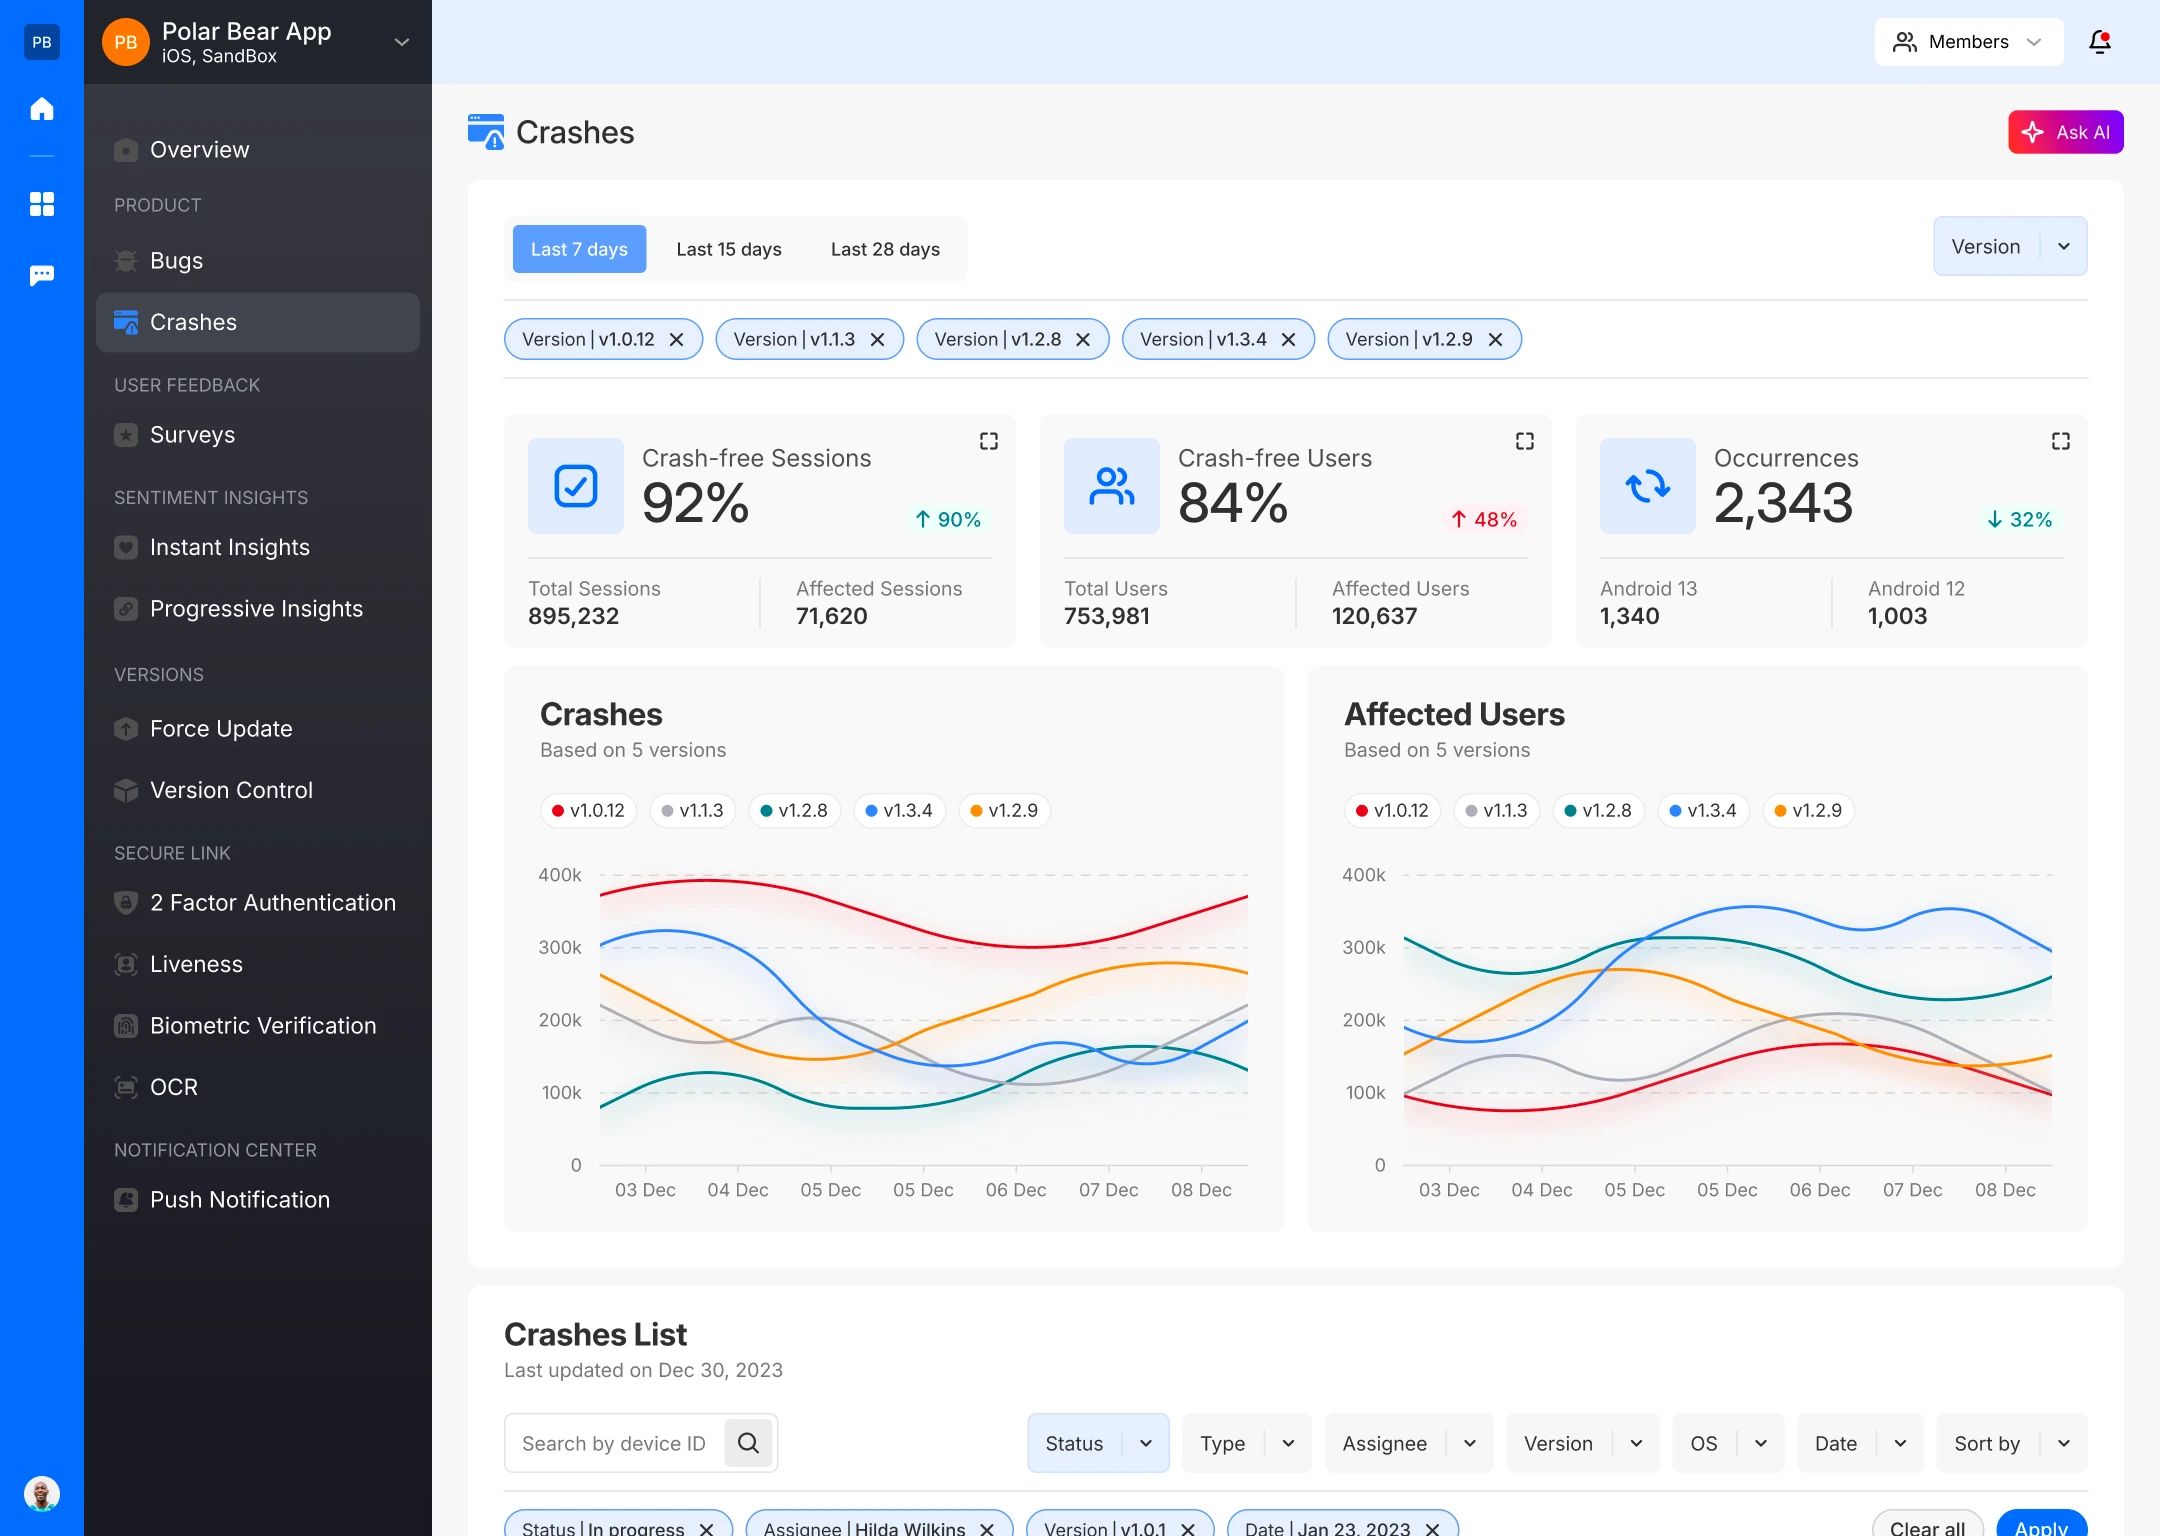Open the Version dropdown at top right
2160x1536 pixels.
[x=2009, y=247]
